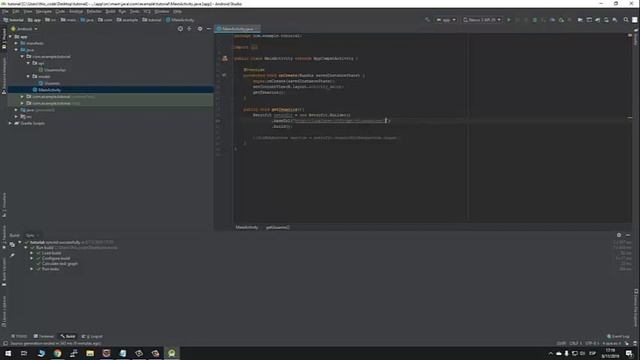Open Project panel settings gear
This screenshot has width=640, height=360.
point(200,29)
